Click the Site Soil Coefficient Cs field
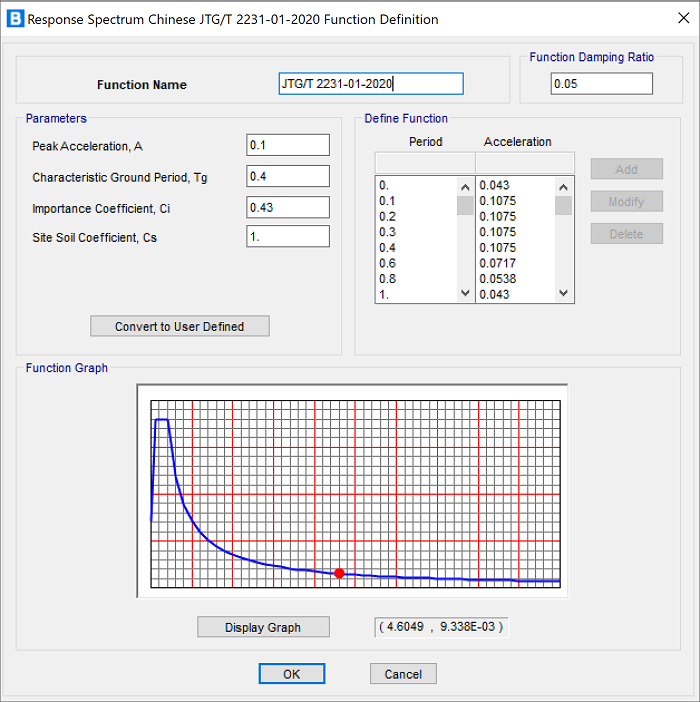 [x=288, y=236]
